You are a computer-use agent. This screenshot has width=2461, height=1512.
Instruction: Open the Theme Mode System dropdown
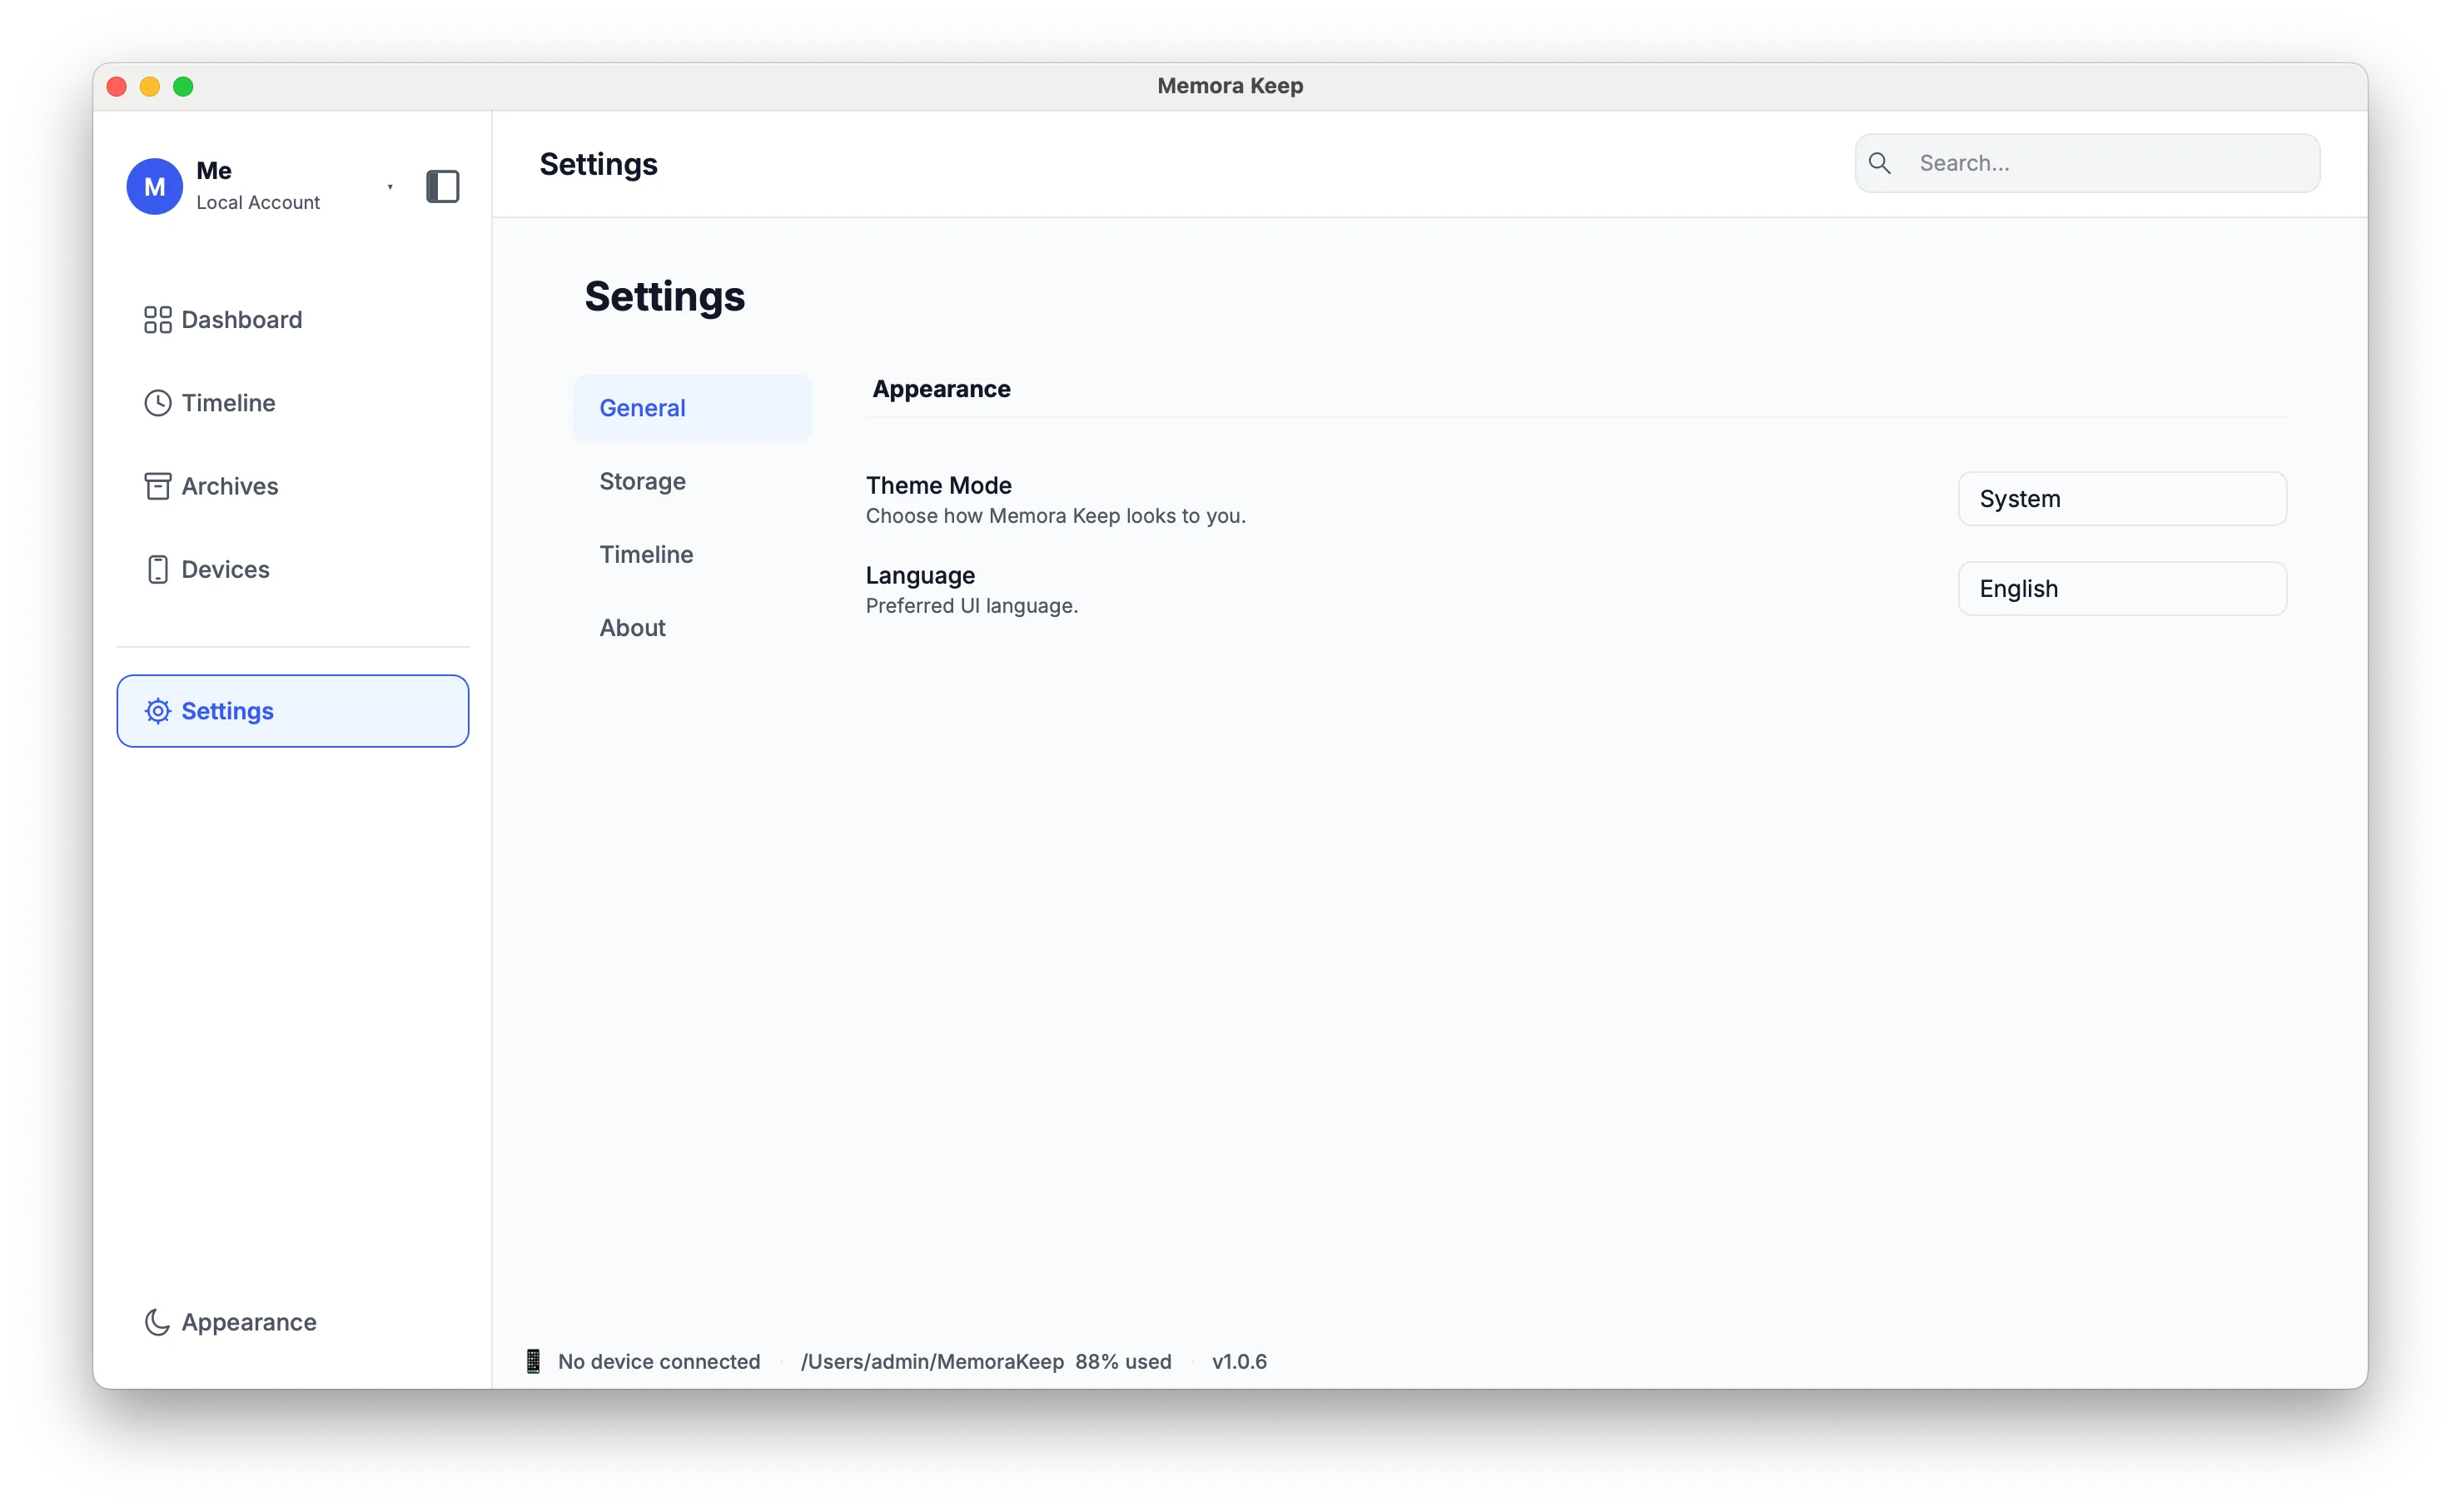[2121, 498]
